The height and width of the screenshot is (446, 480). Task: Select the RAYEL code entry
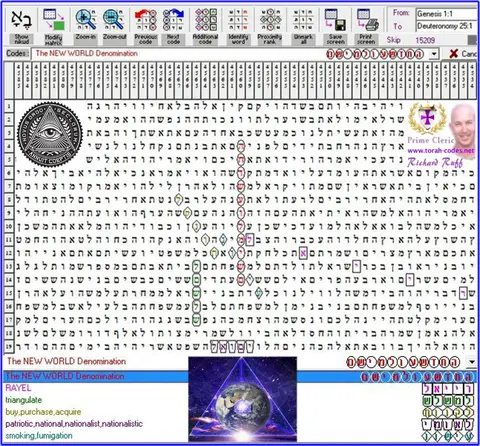pos(18,388)
